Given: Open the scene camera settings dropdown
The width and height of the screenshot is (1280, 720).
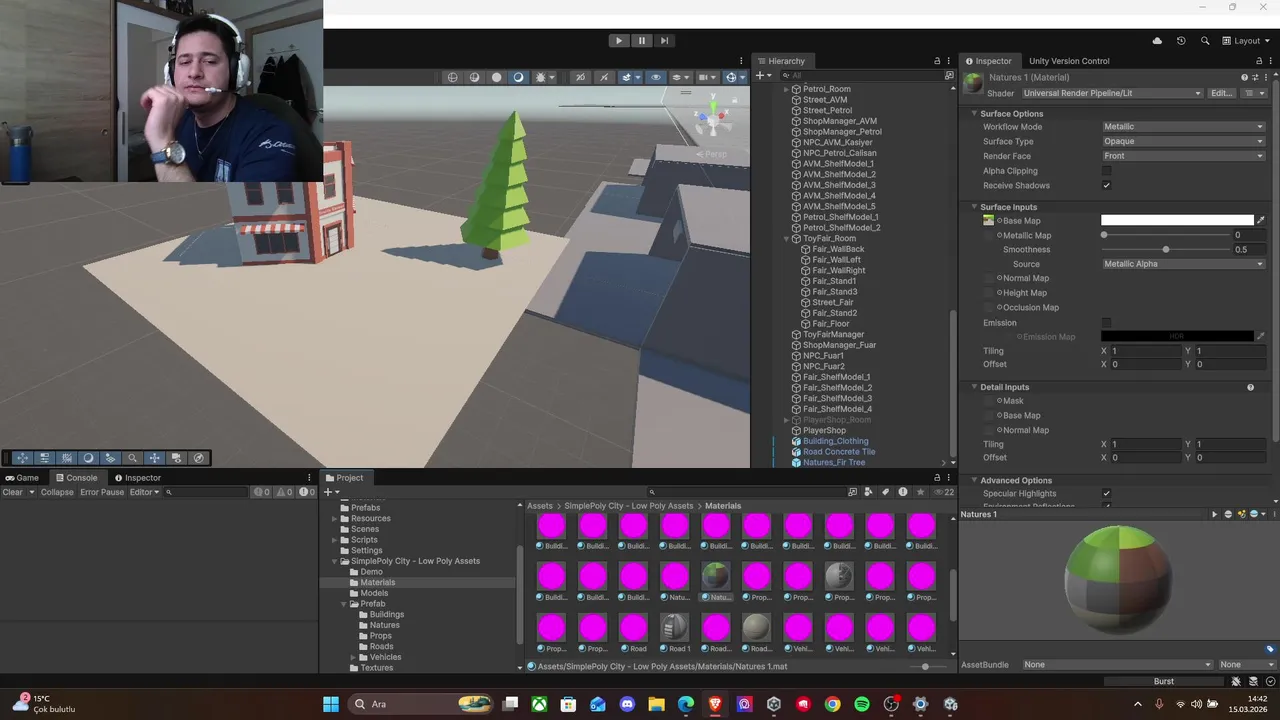Looking at the screenshot, I should click(x=707, y=77).
